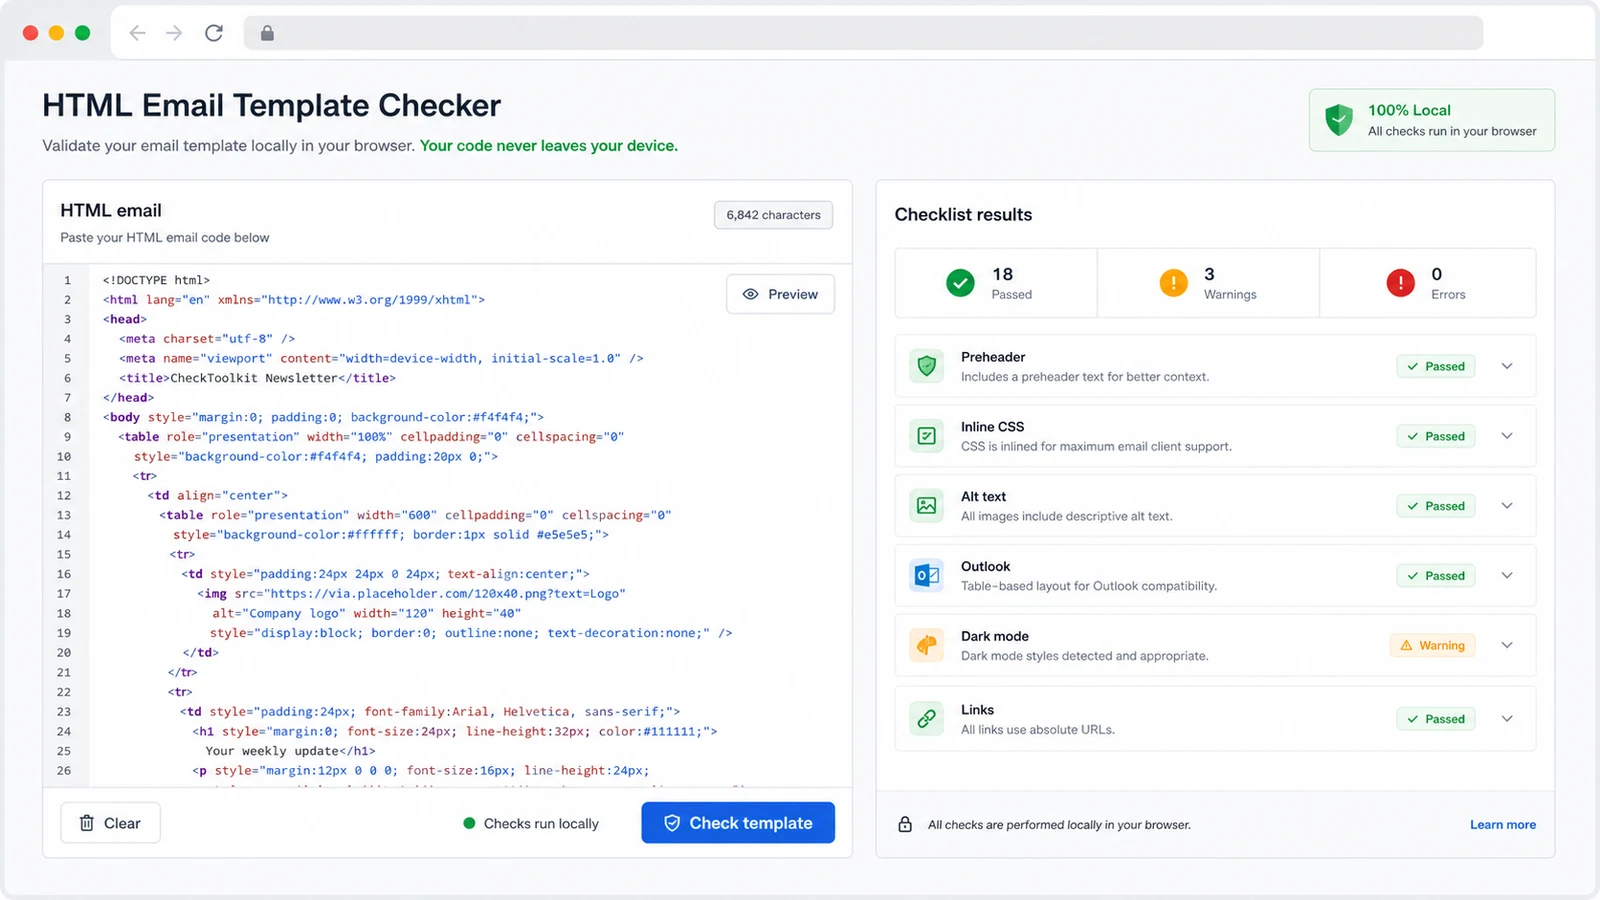Expand the Dark mode result row
This screenshot has height=900, width=1600.
click(x=1507, y=645)
